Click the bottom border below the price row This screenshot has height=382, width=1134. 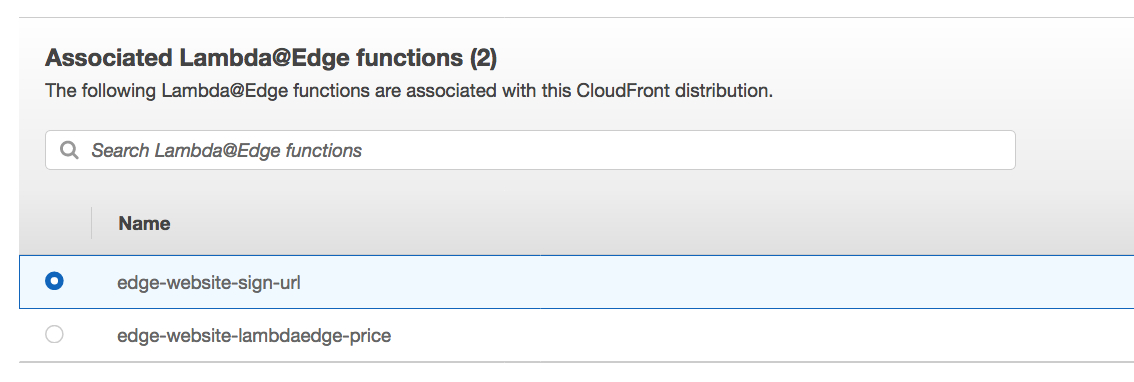[x=576, y=362]
